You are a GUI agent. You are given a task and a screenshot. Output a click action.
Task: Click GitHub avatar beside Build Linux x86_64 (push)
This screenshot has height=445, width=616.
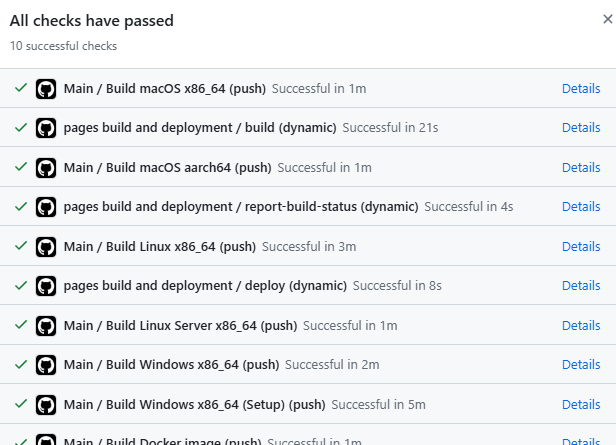[46, 247]
